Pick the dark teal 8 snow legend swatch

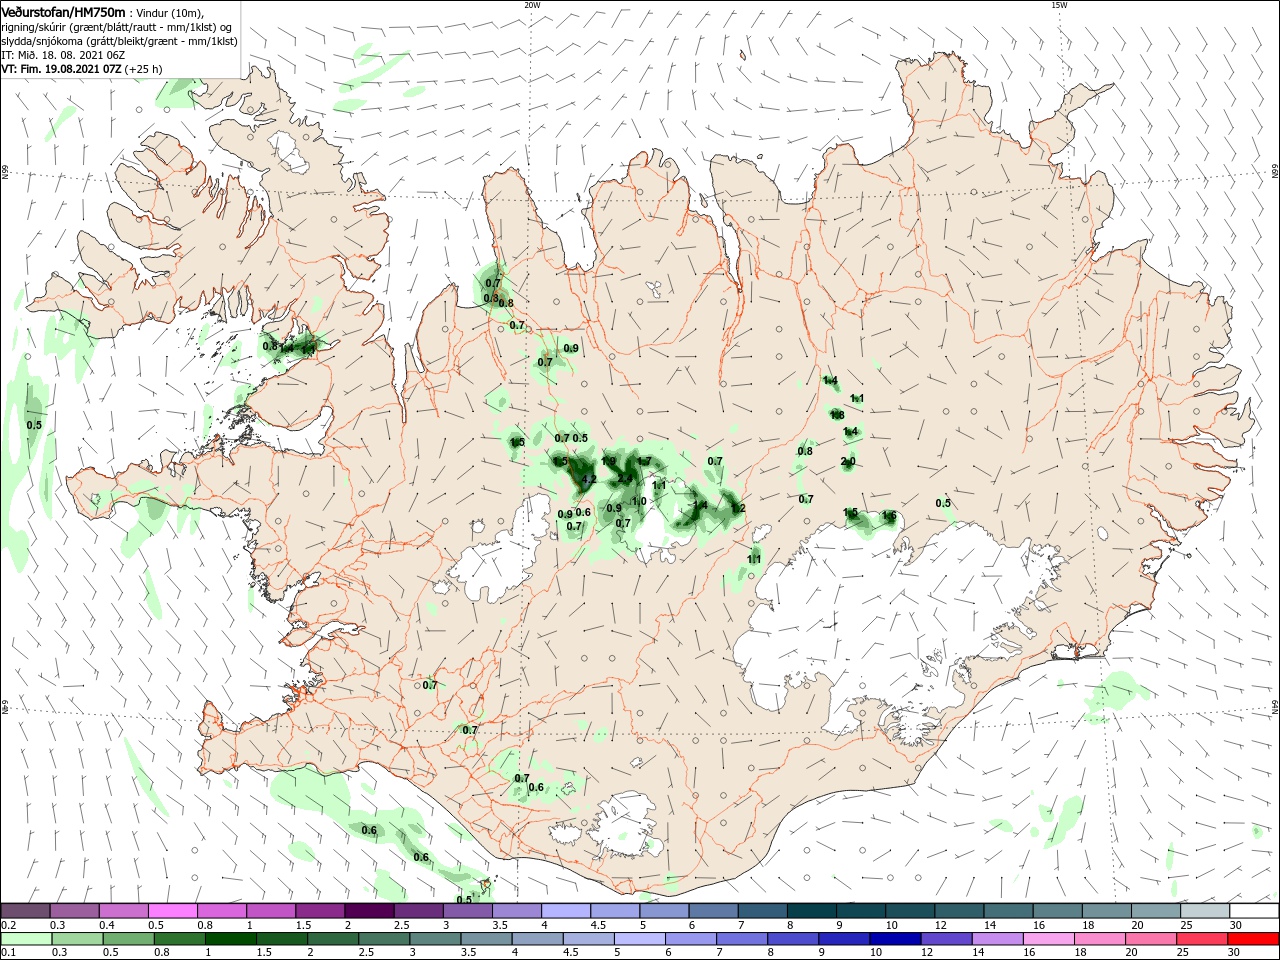(810, 911)
